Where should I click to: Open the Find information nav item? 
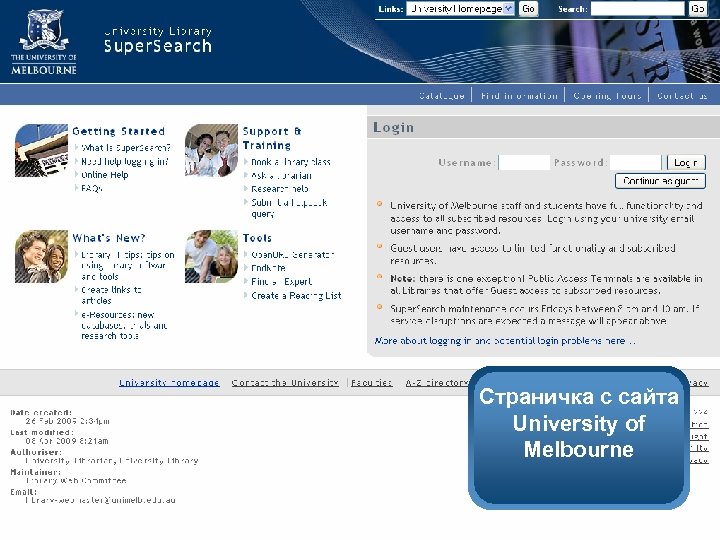coord(519,96)
